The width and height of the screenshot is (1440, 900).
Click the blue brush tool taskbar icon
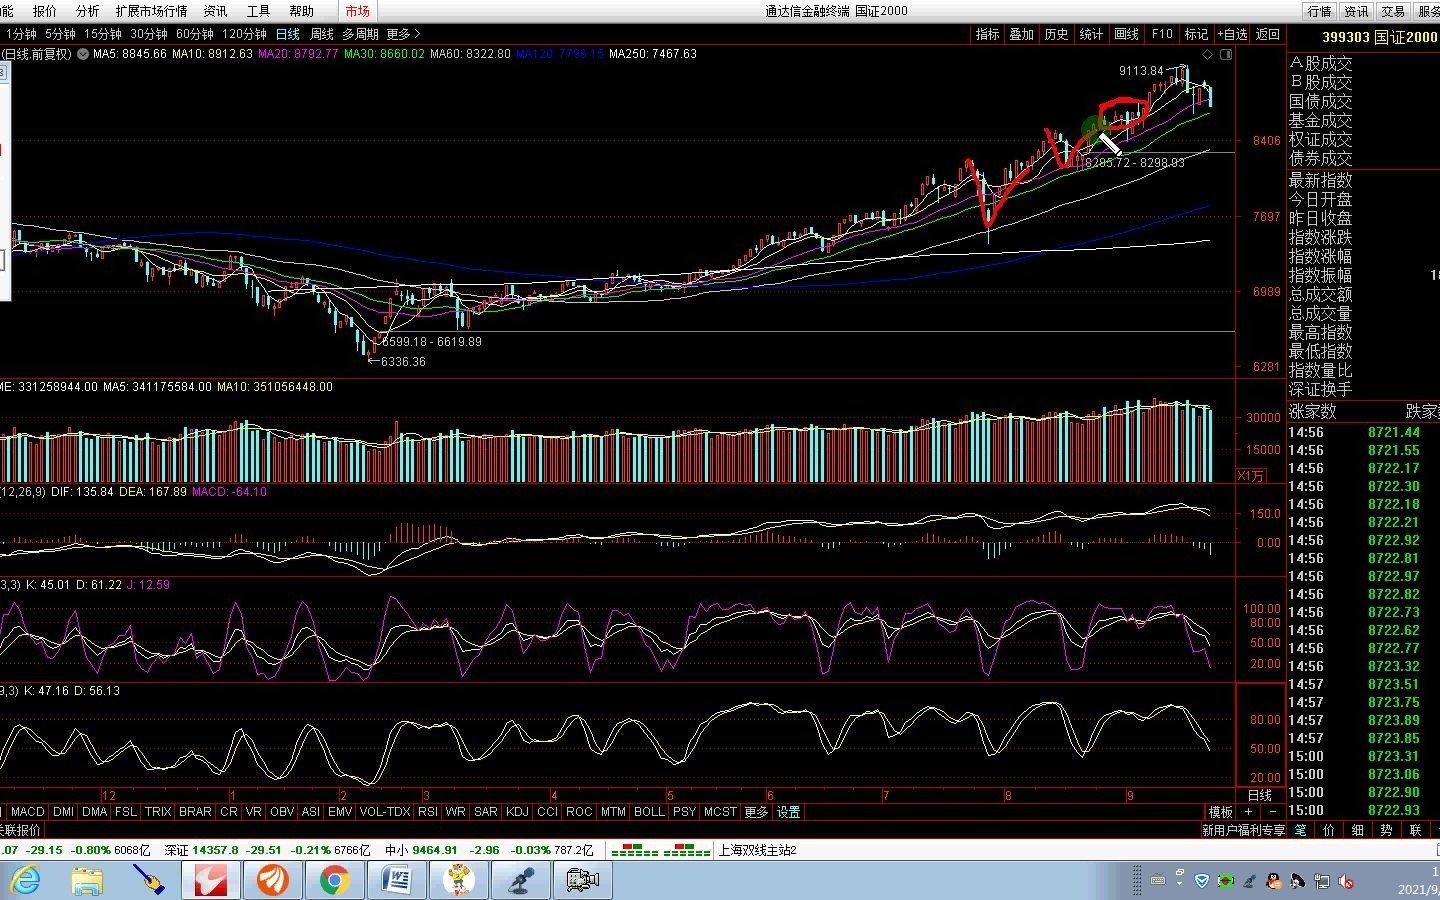tap(150, 880)
